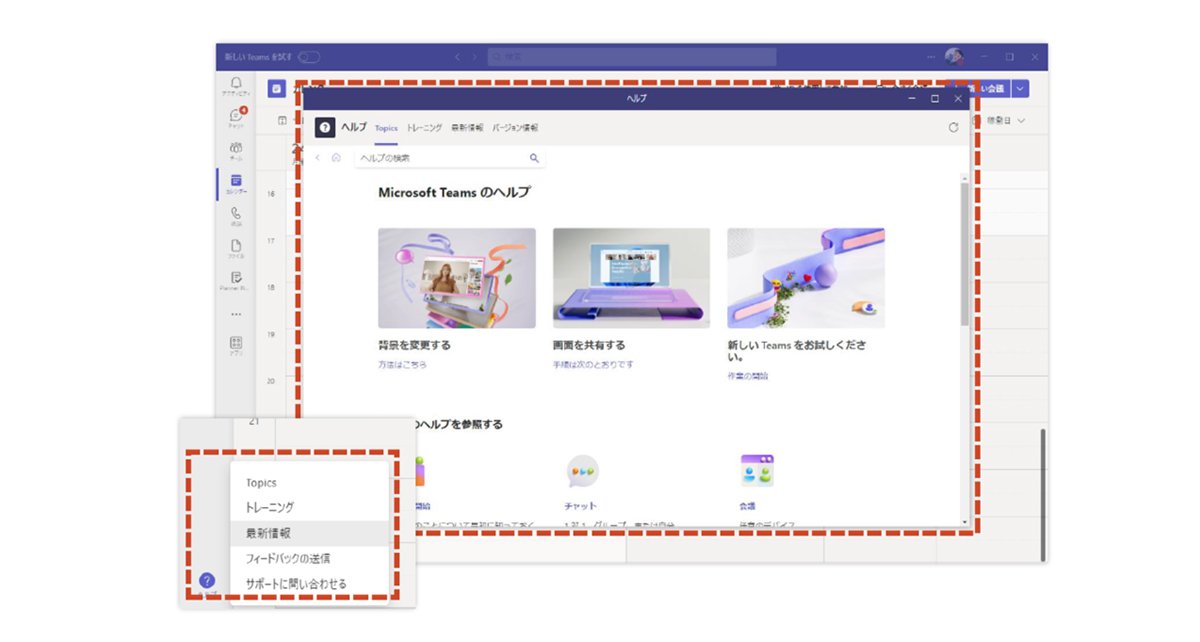
Task: Open the チャット help category link
Action: point(580,506)
